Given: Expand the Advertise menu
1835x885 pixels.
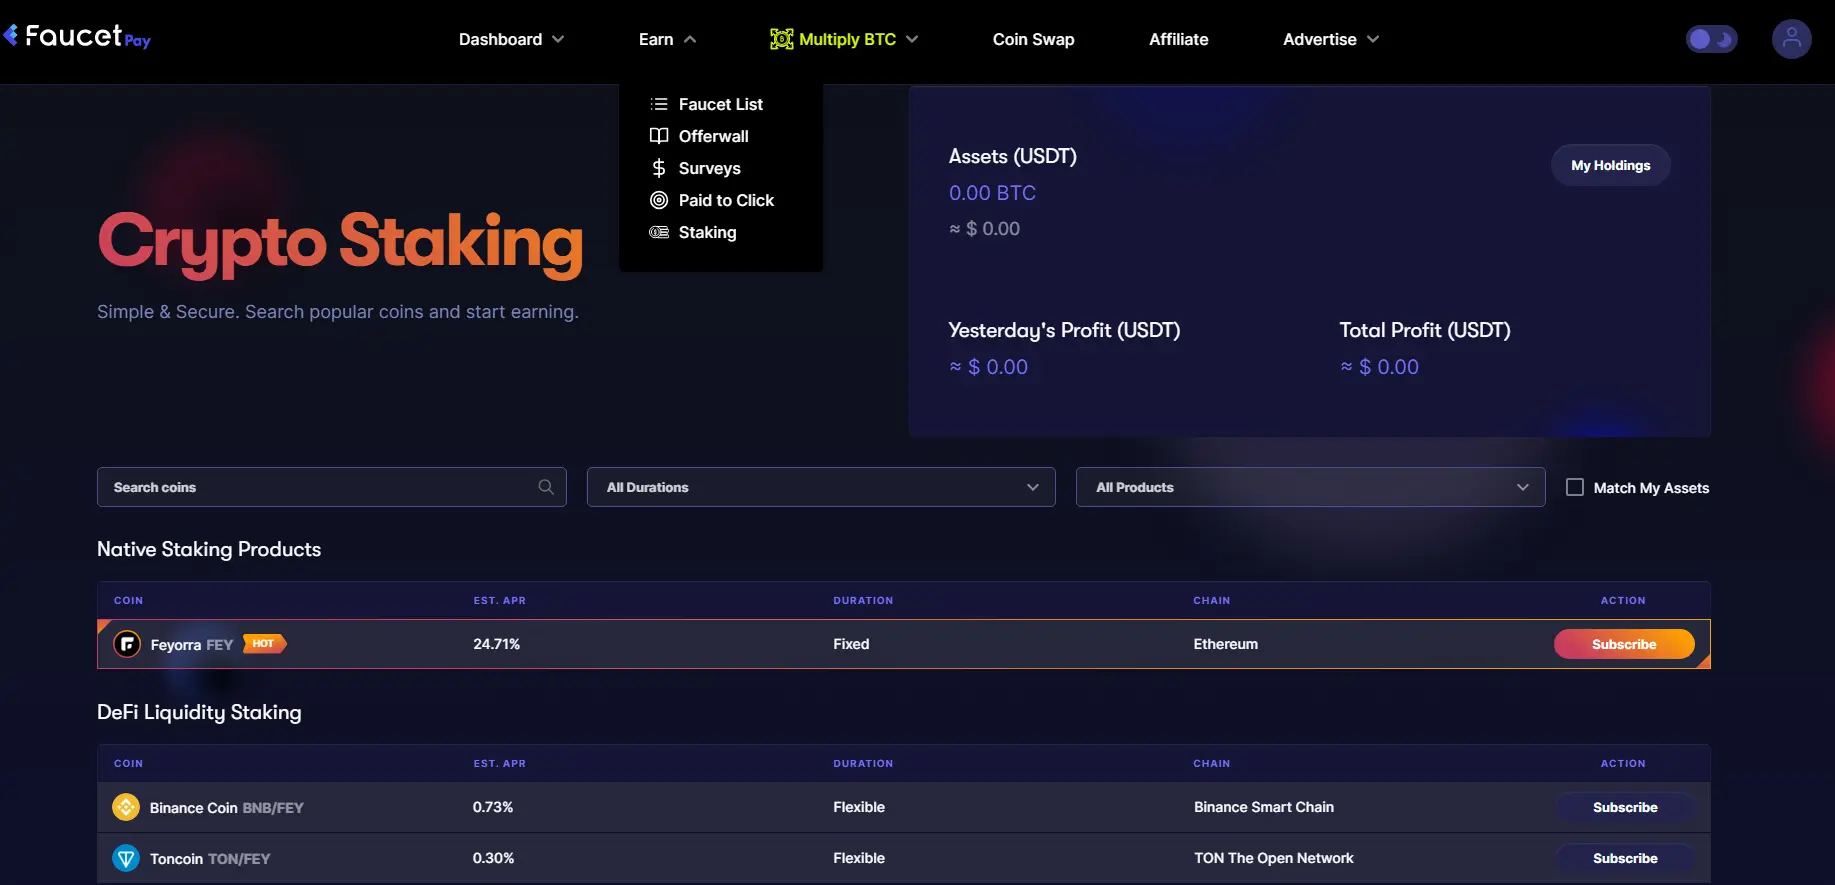Looking at the screenshot, I should [x=1331, y=39].
